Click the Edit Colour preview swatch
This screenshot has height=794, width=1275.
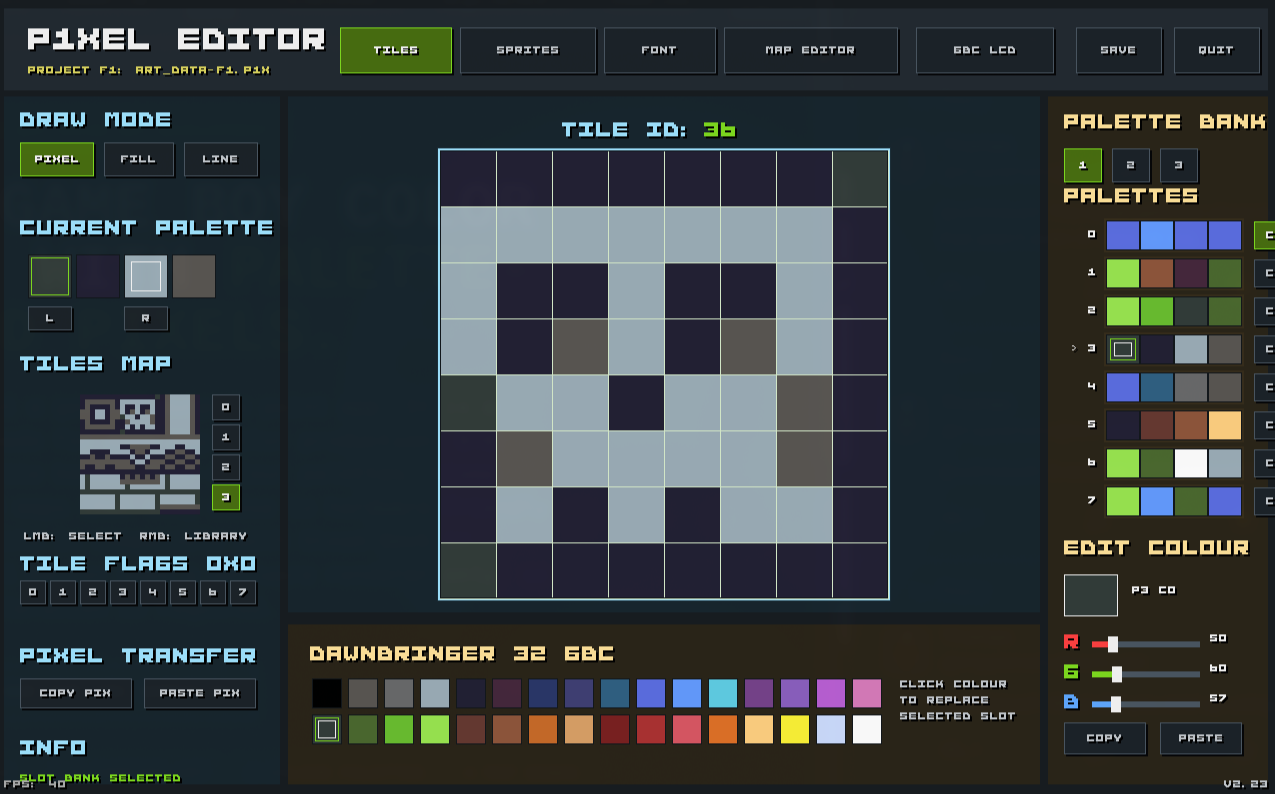[1091, 595]
